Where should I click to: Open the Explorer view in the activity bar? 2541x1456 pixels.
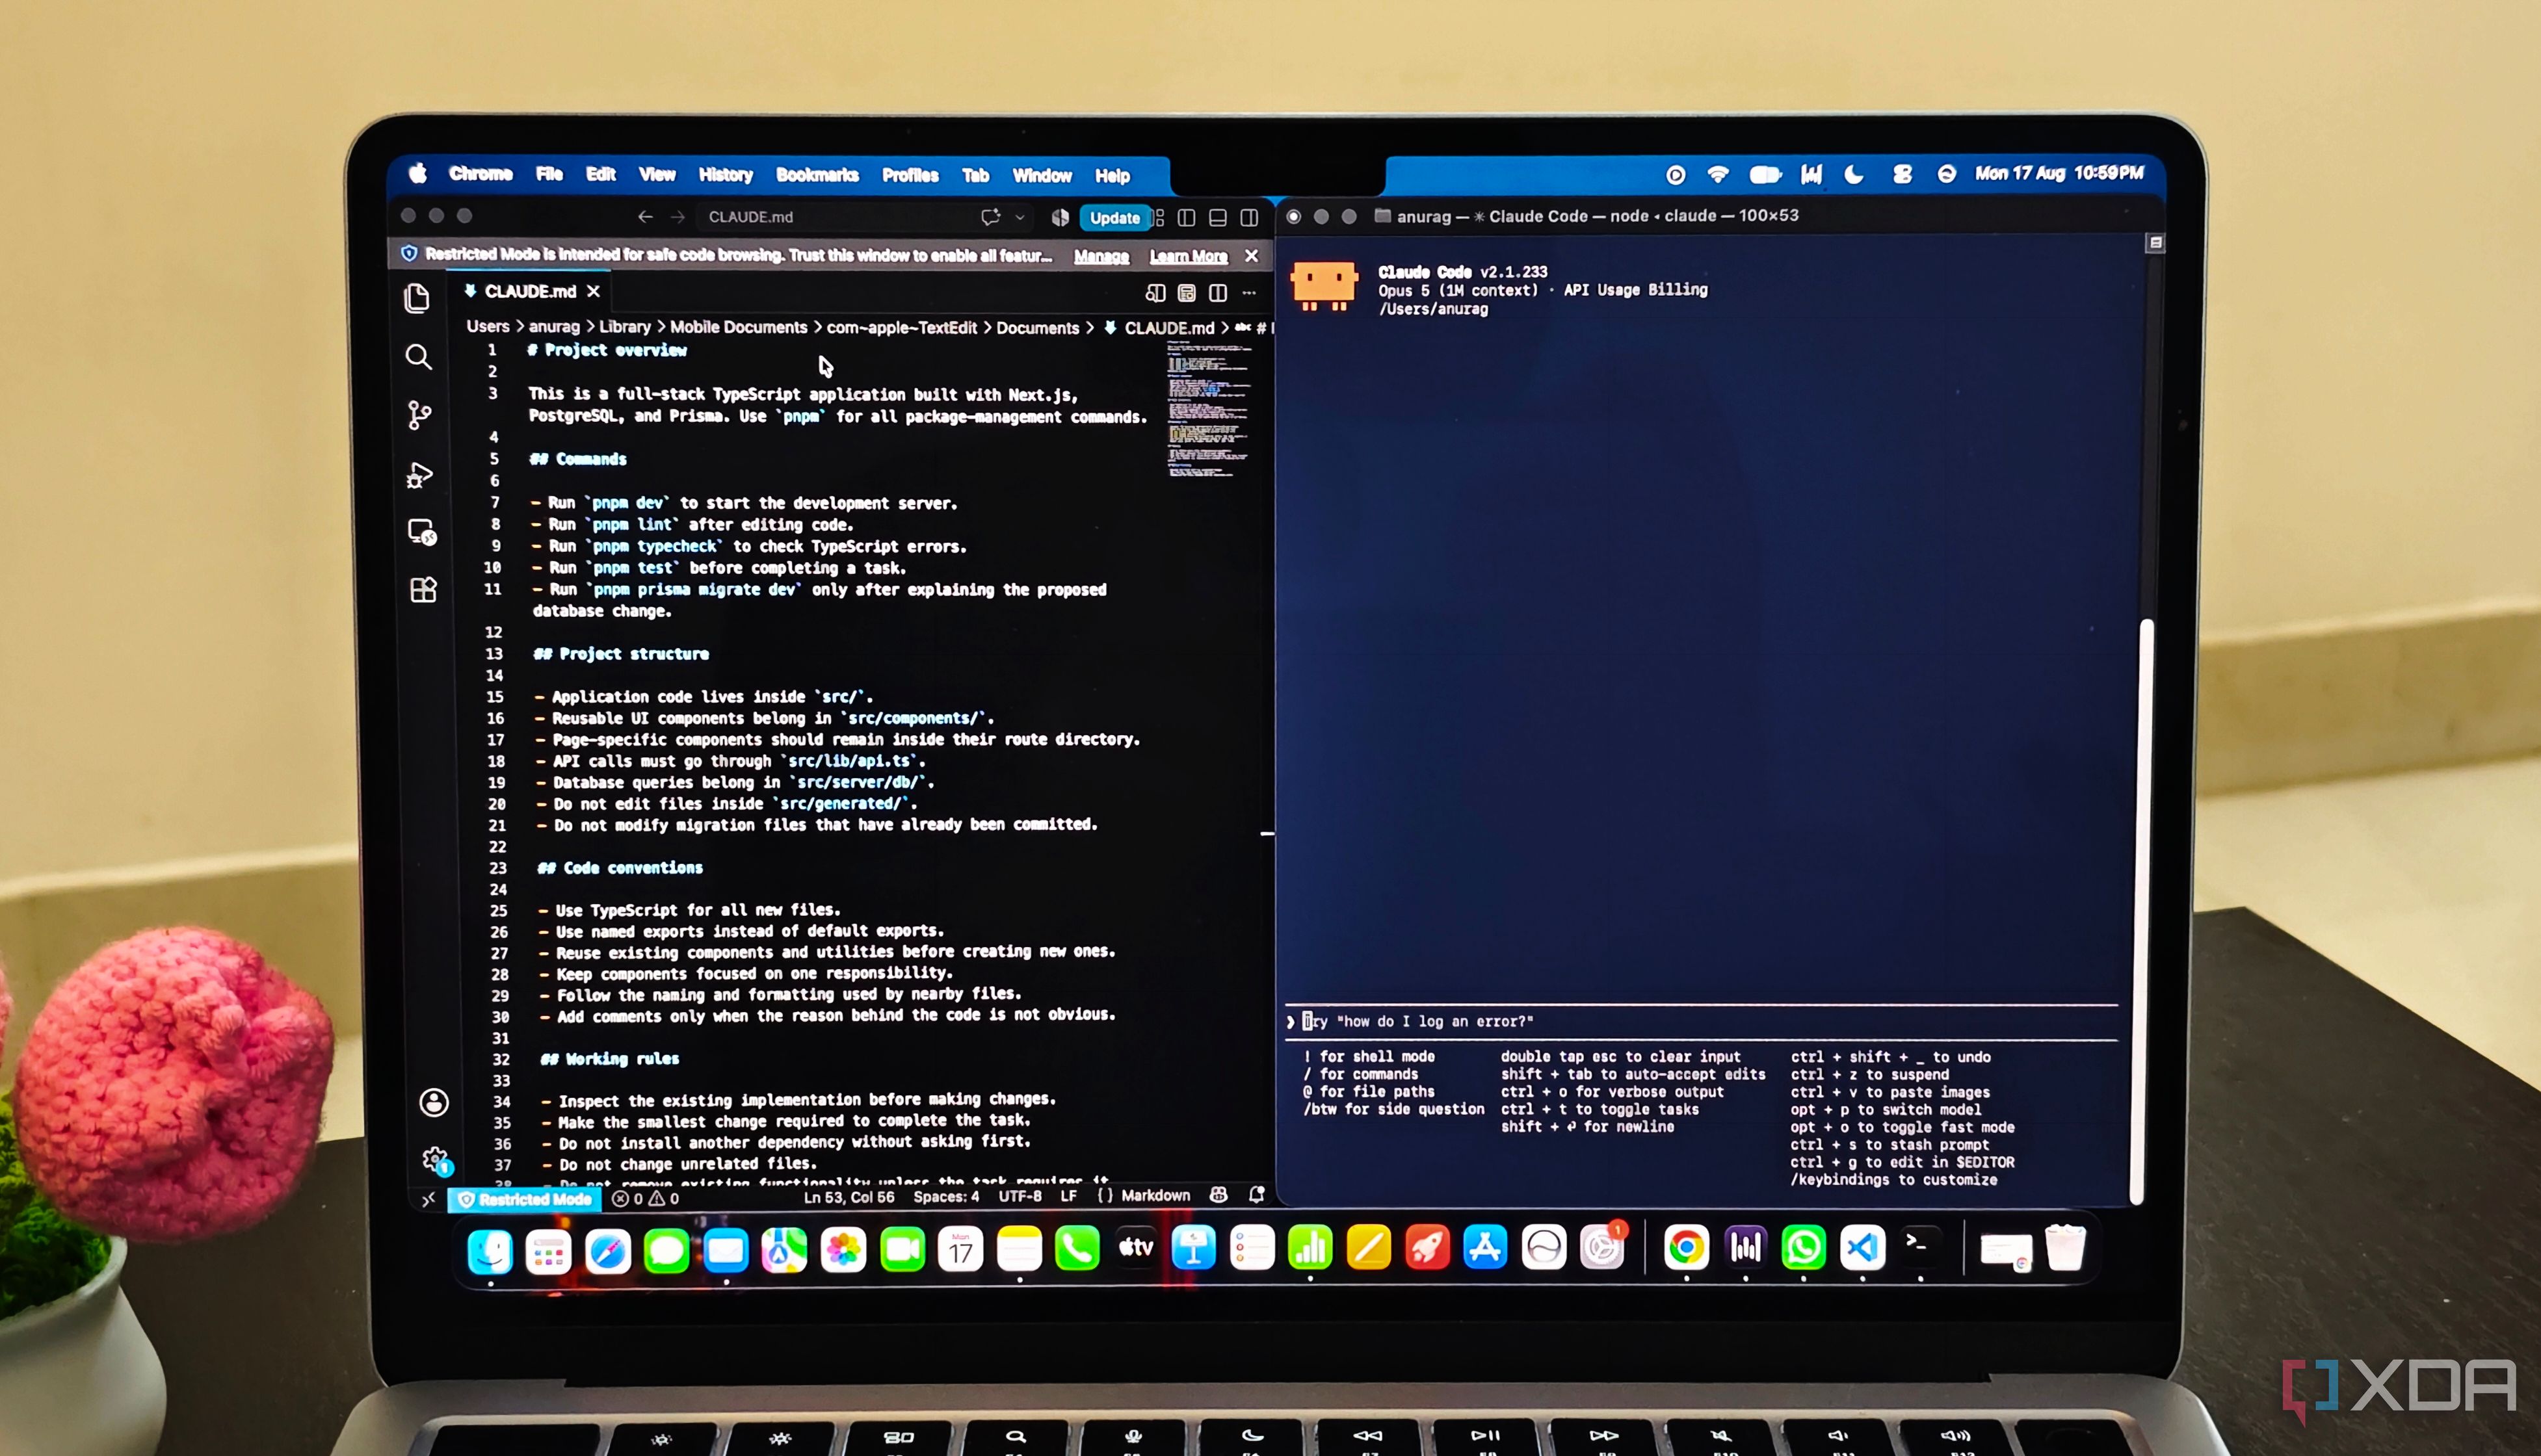click(417, 298)
